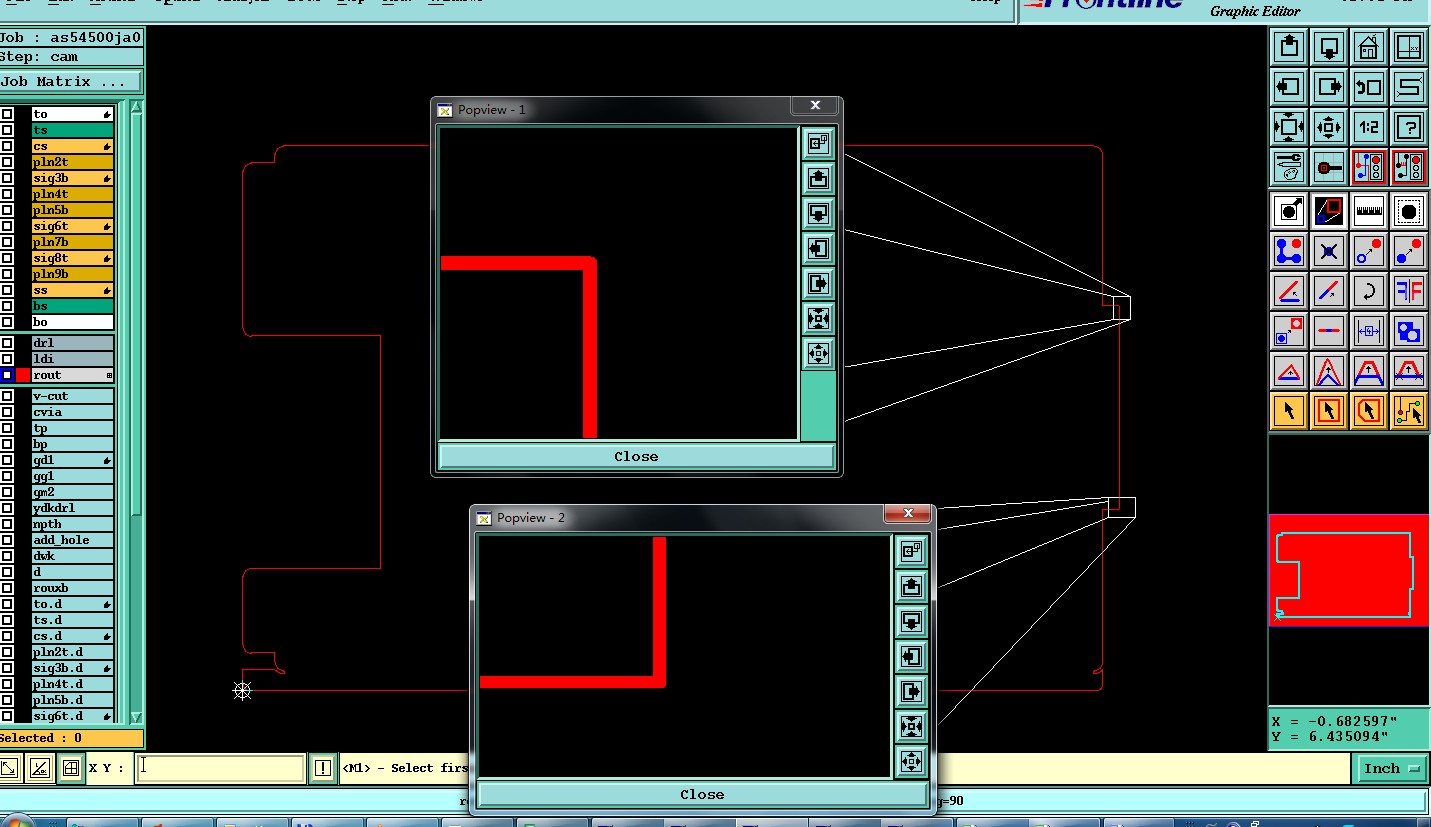Click the dimension icon with blue arrows
The image size is (1431, 827).
[1368, 331]
